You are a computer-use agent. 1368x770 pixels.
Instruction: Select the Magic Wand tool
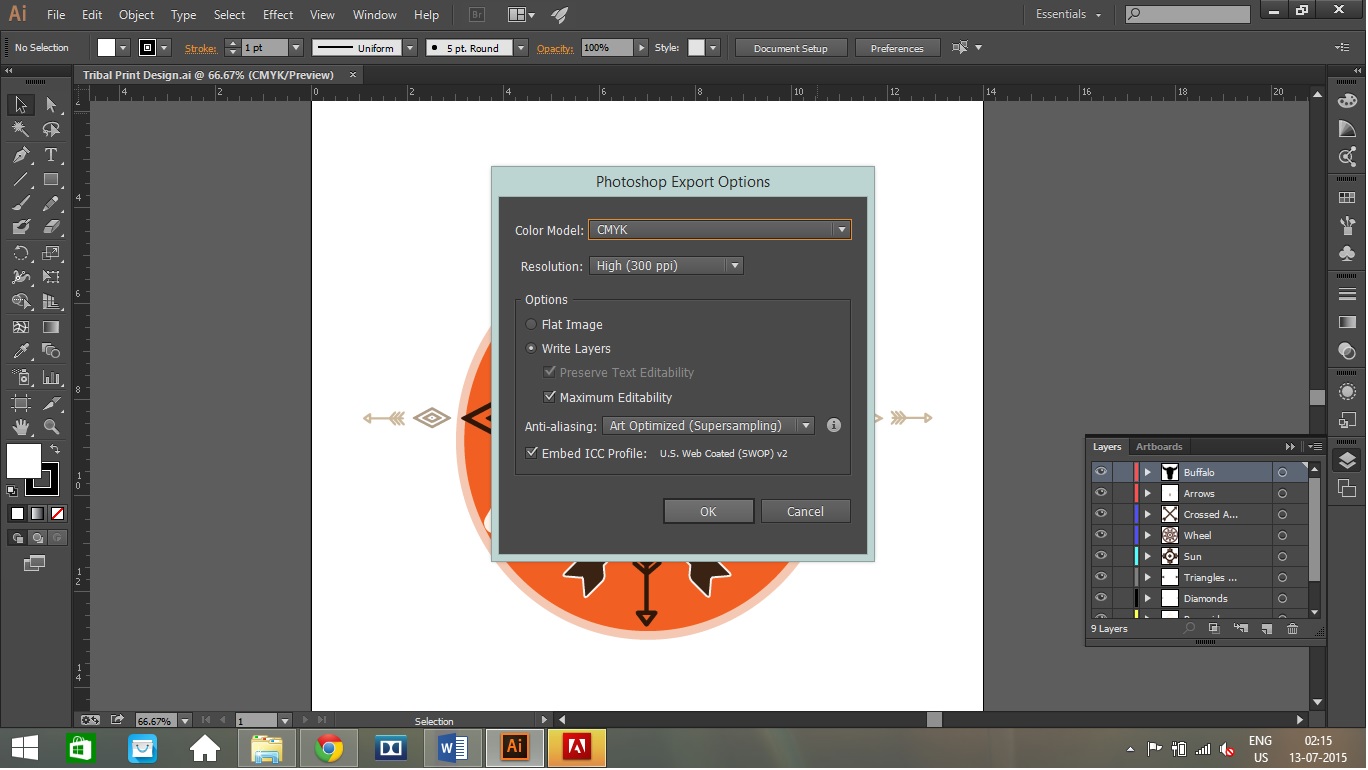[x=21, y=130]
